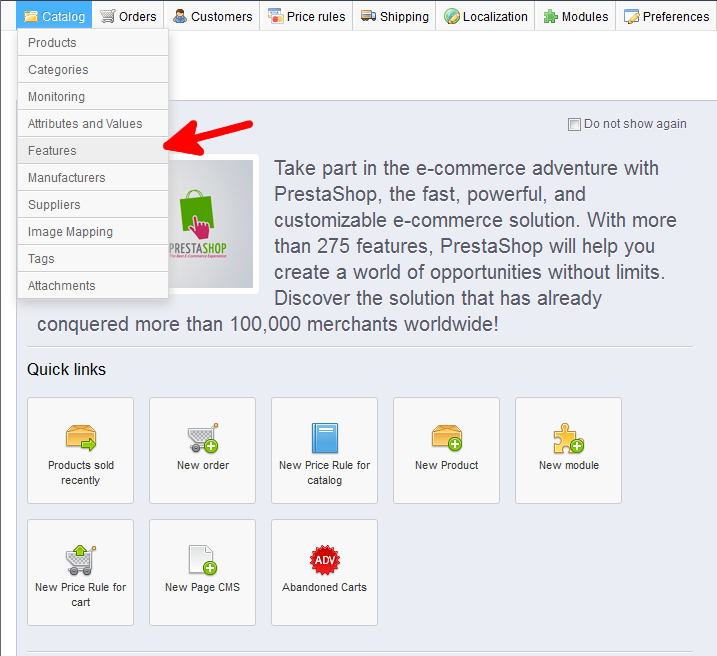Click the Do not show again label
The image size is (717, 656).
(x=635, y=124)
